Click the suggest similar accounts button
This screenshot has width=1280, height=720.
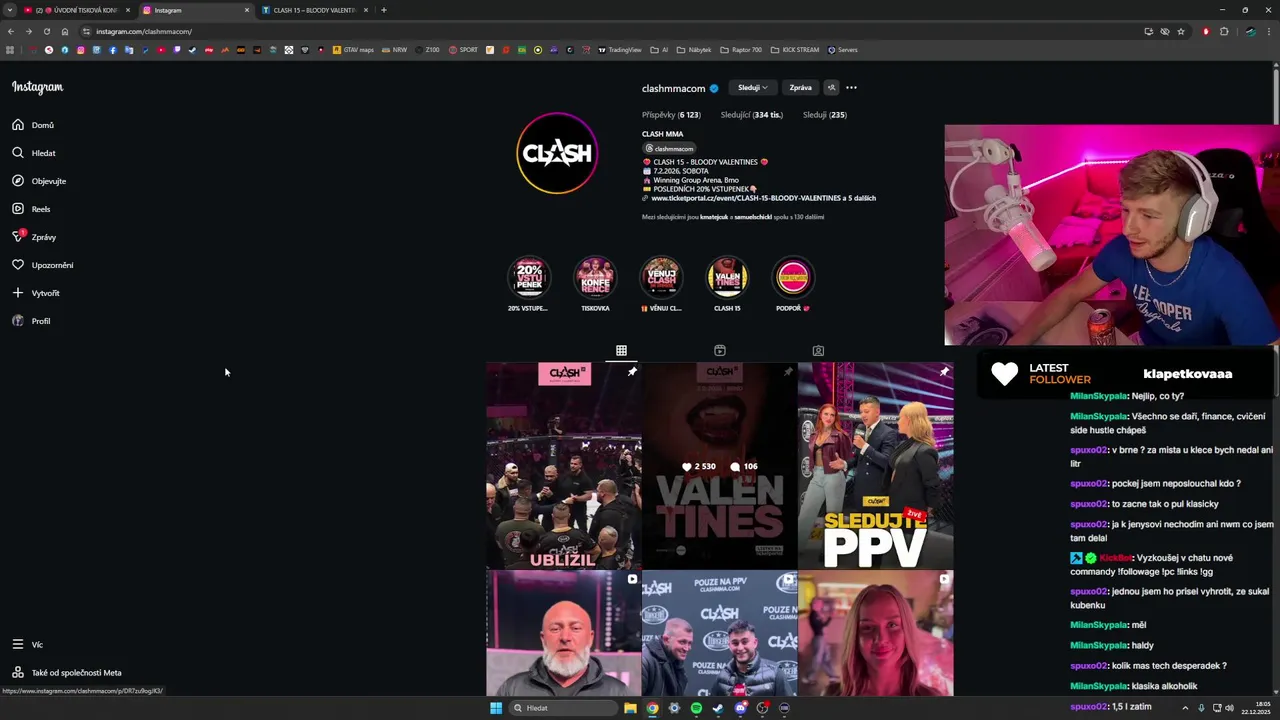tap(831, 88)
